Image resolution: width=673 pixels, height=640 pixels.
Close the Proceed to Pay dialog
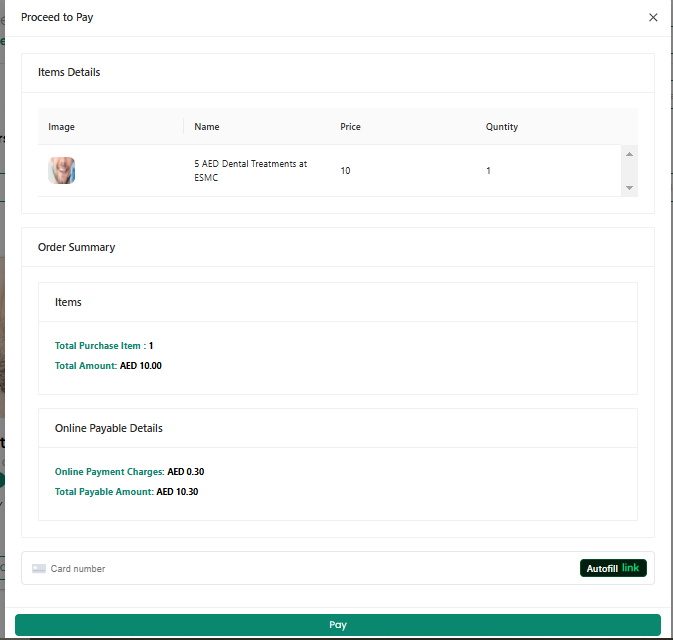(653, 17)
